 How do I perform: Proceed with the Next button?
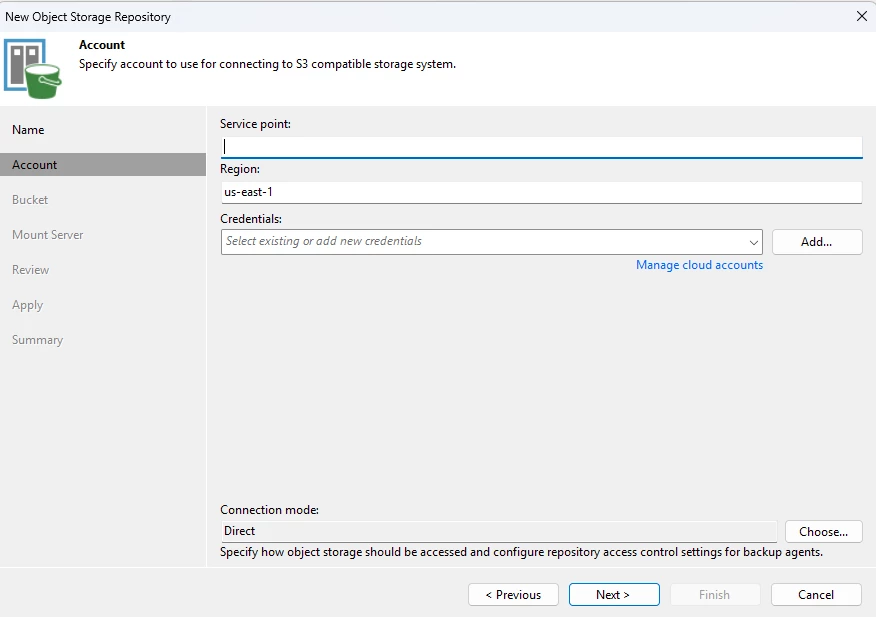[x=614, y=595]
